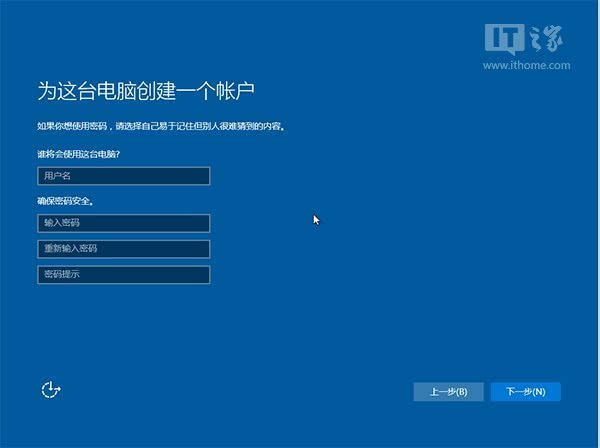Click the white 'IT' square in the logo
Screen dimensions: 600x448
[x=502, y=37]
